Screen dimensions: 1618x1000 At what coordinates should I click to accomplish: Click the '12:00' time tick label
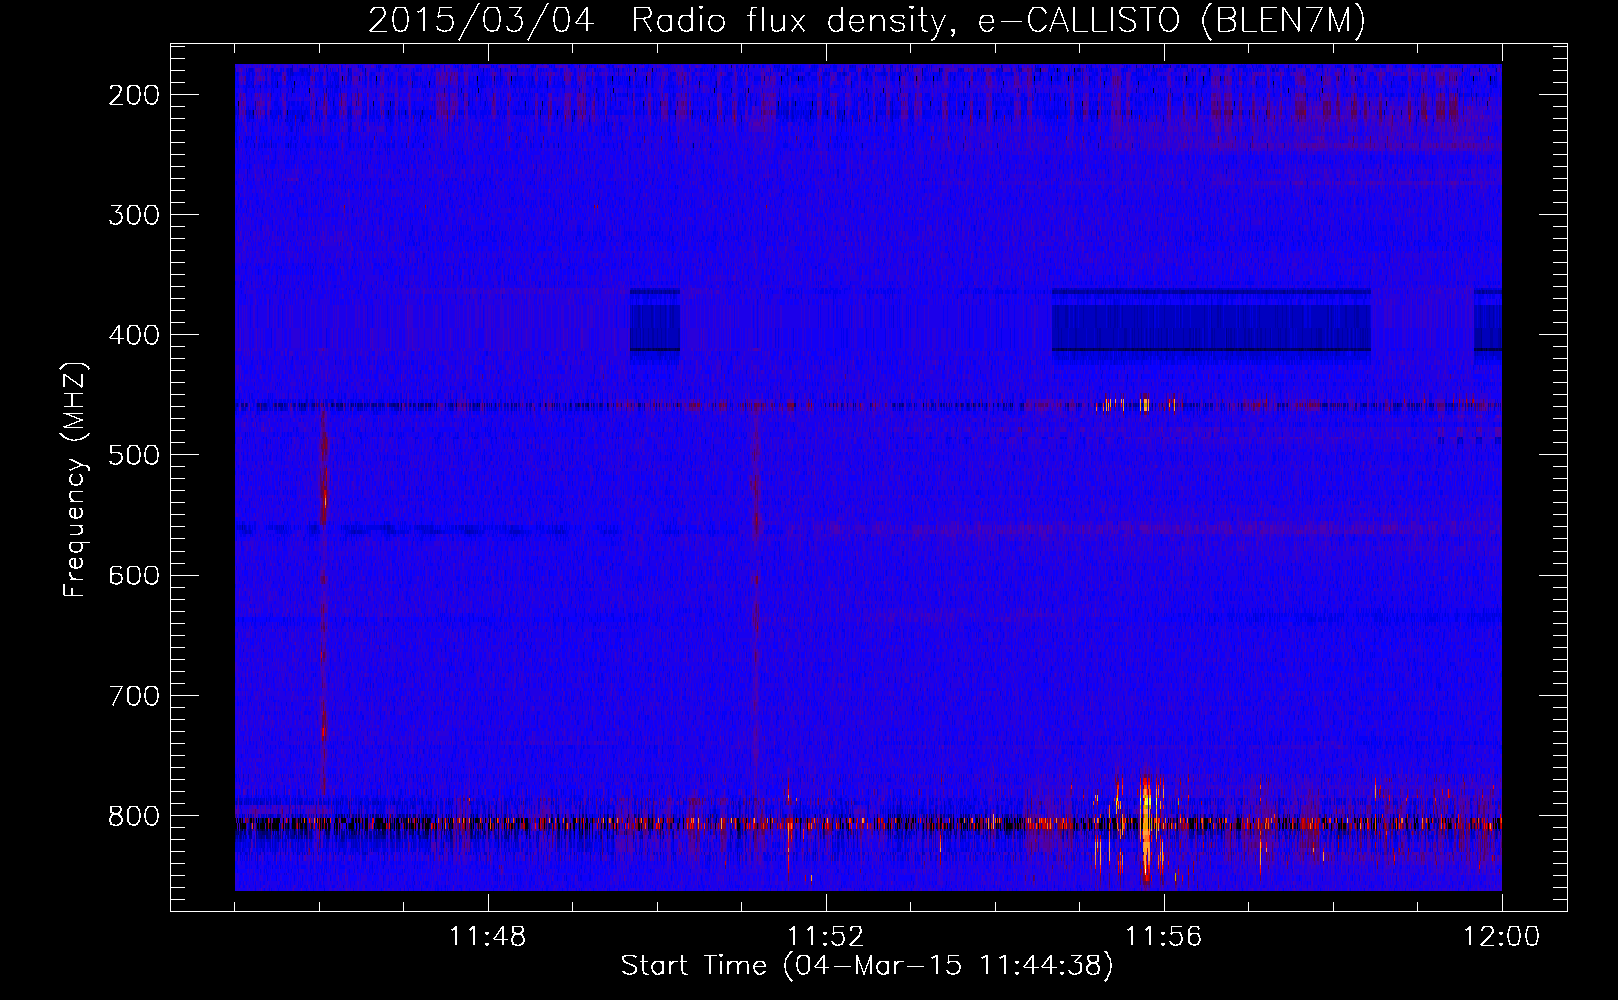click(1501, 937)
